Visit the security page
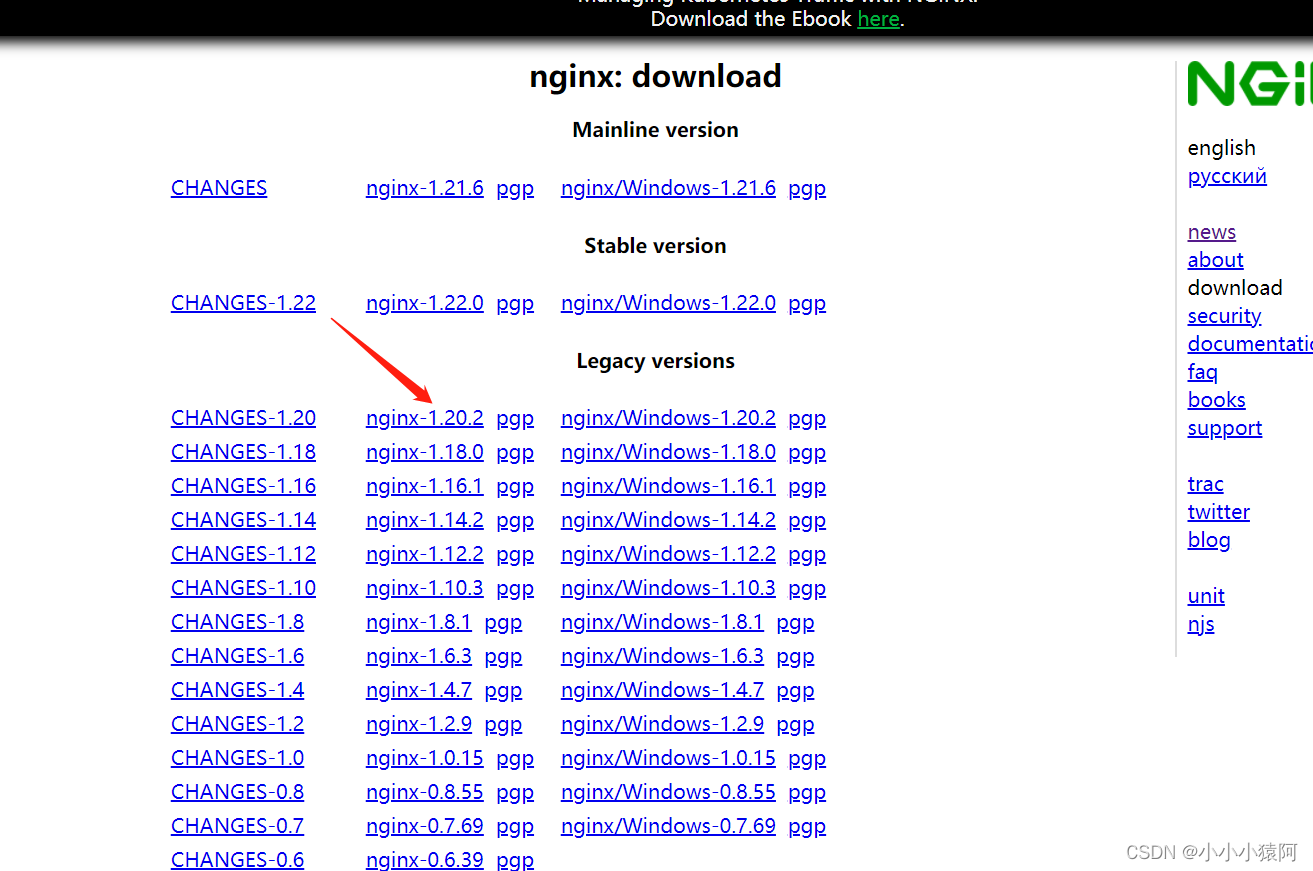 [1224, 315]
